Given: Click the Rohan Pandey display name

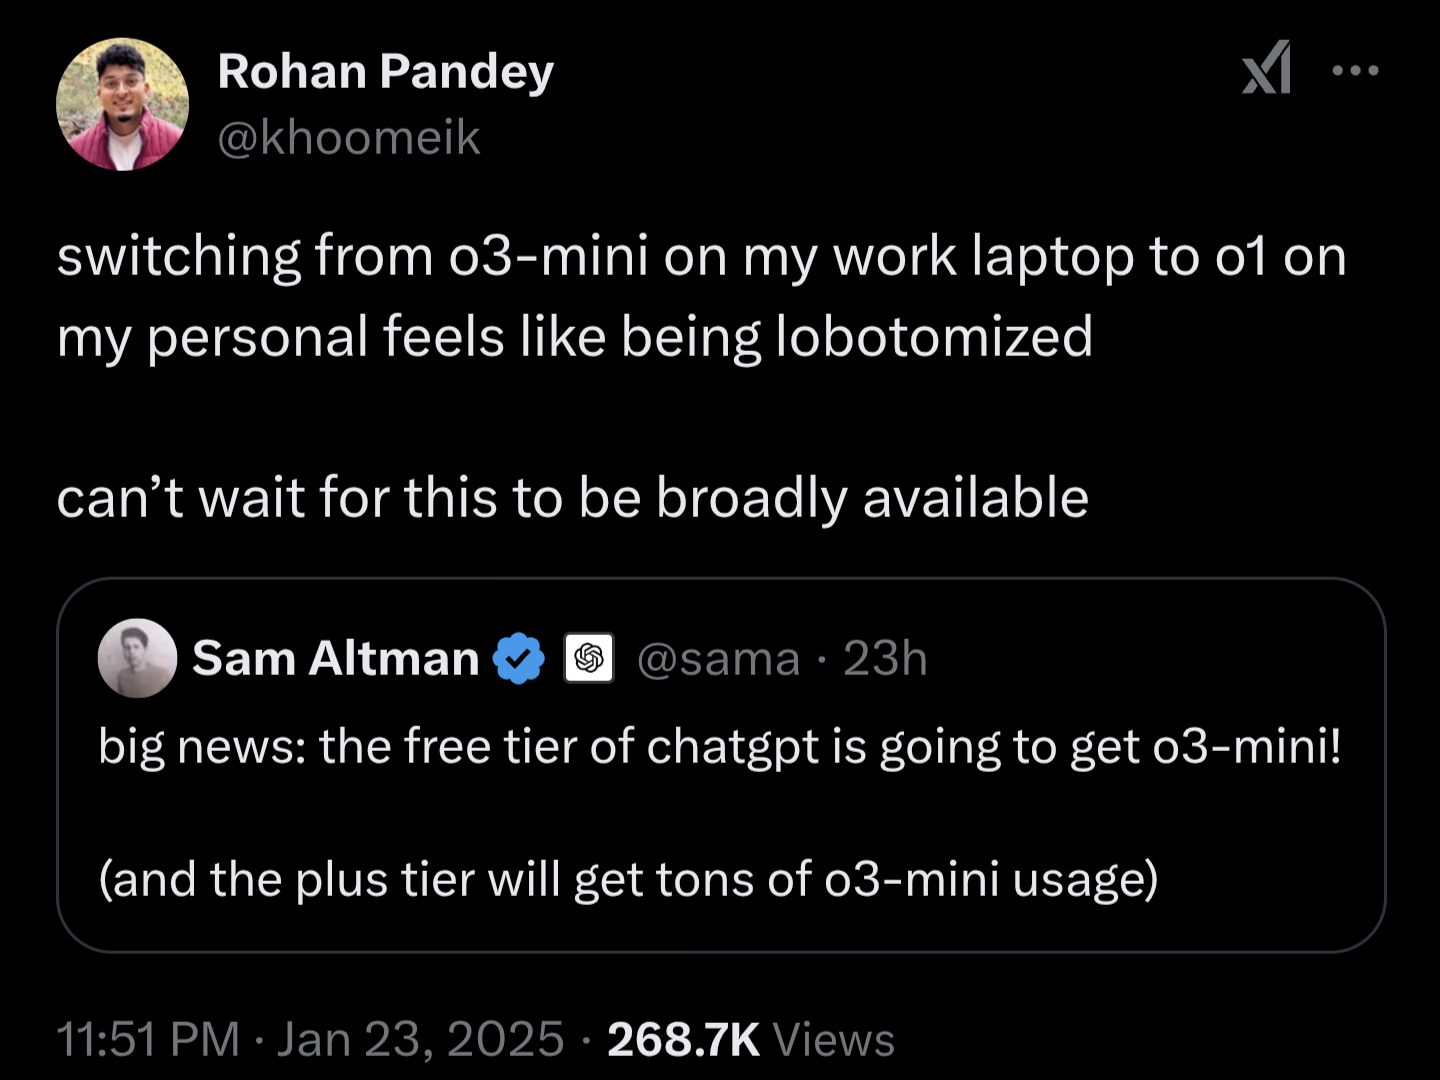Looking at the screenshot, I should (x=385, y=73).
